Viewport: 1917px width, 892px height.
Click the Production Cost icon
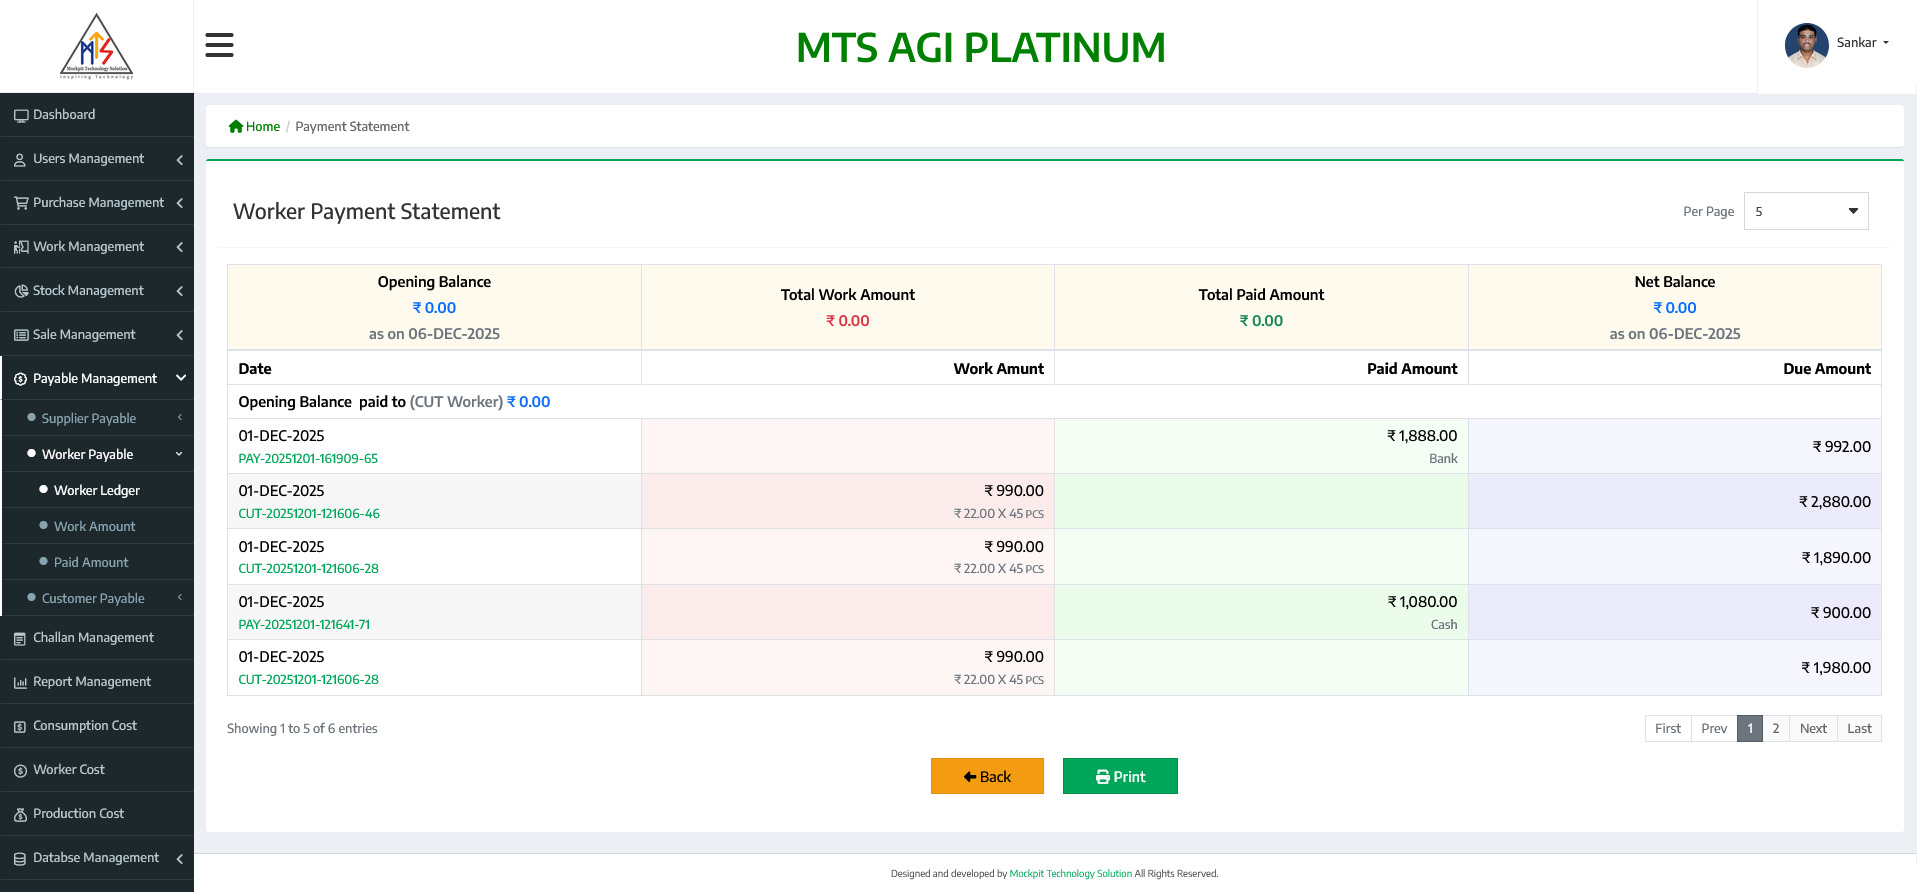click(20, 815)
